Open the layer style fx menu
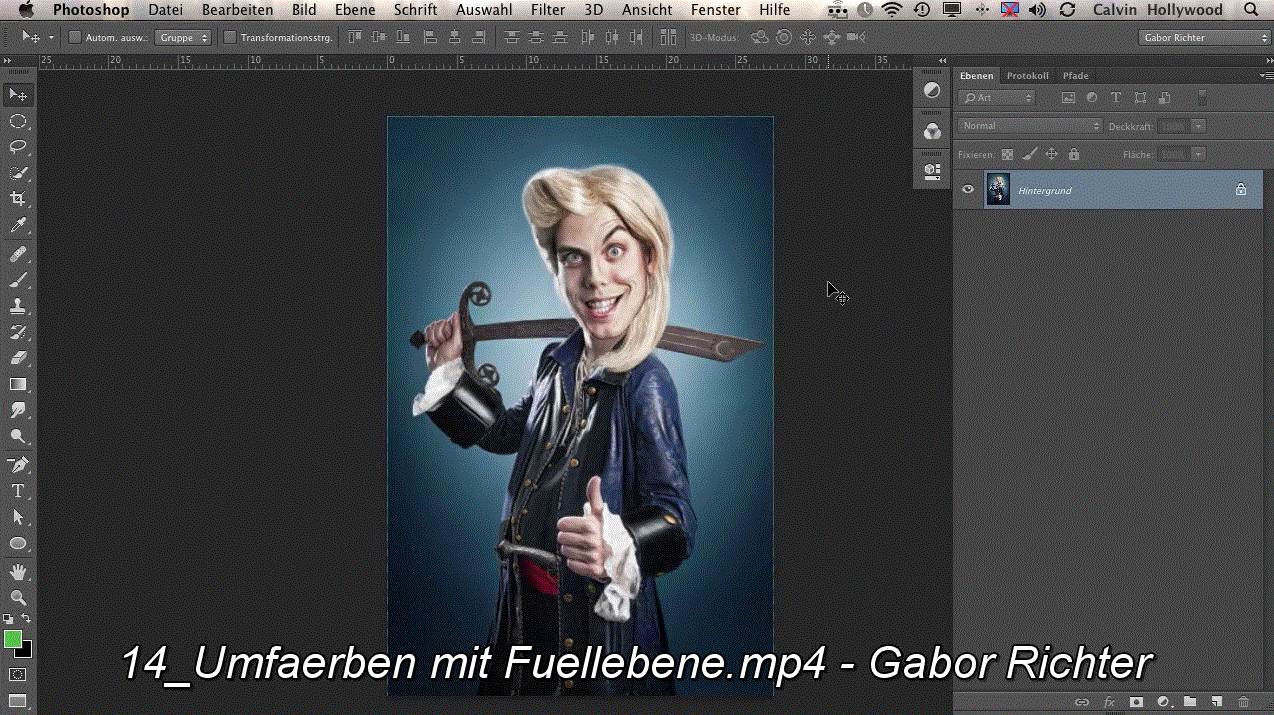Viewport: 1274px width, 715px height. [1109, 702]
